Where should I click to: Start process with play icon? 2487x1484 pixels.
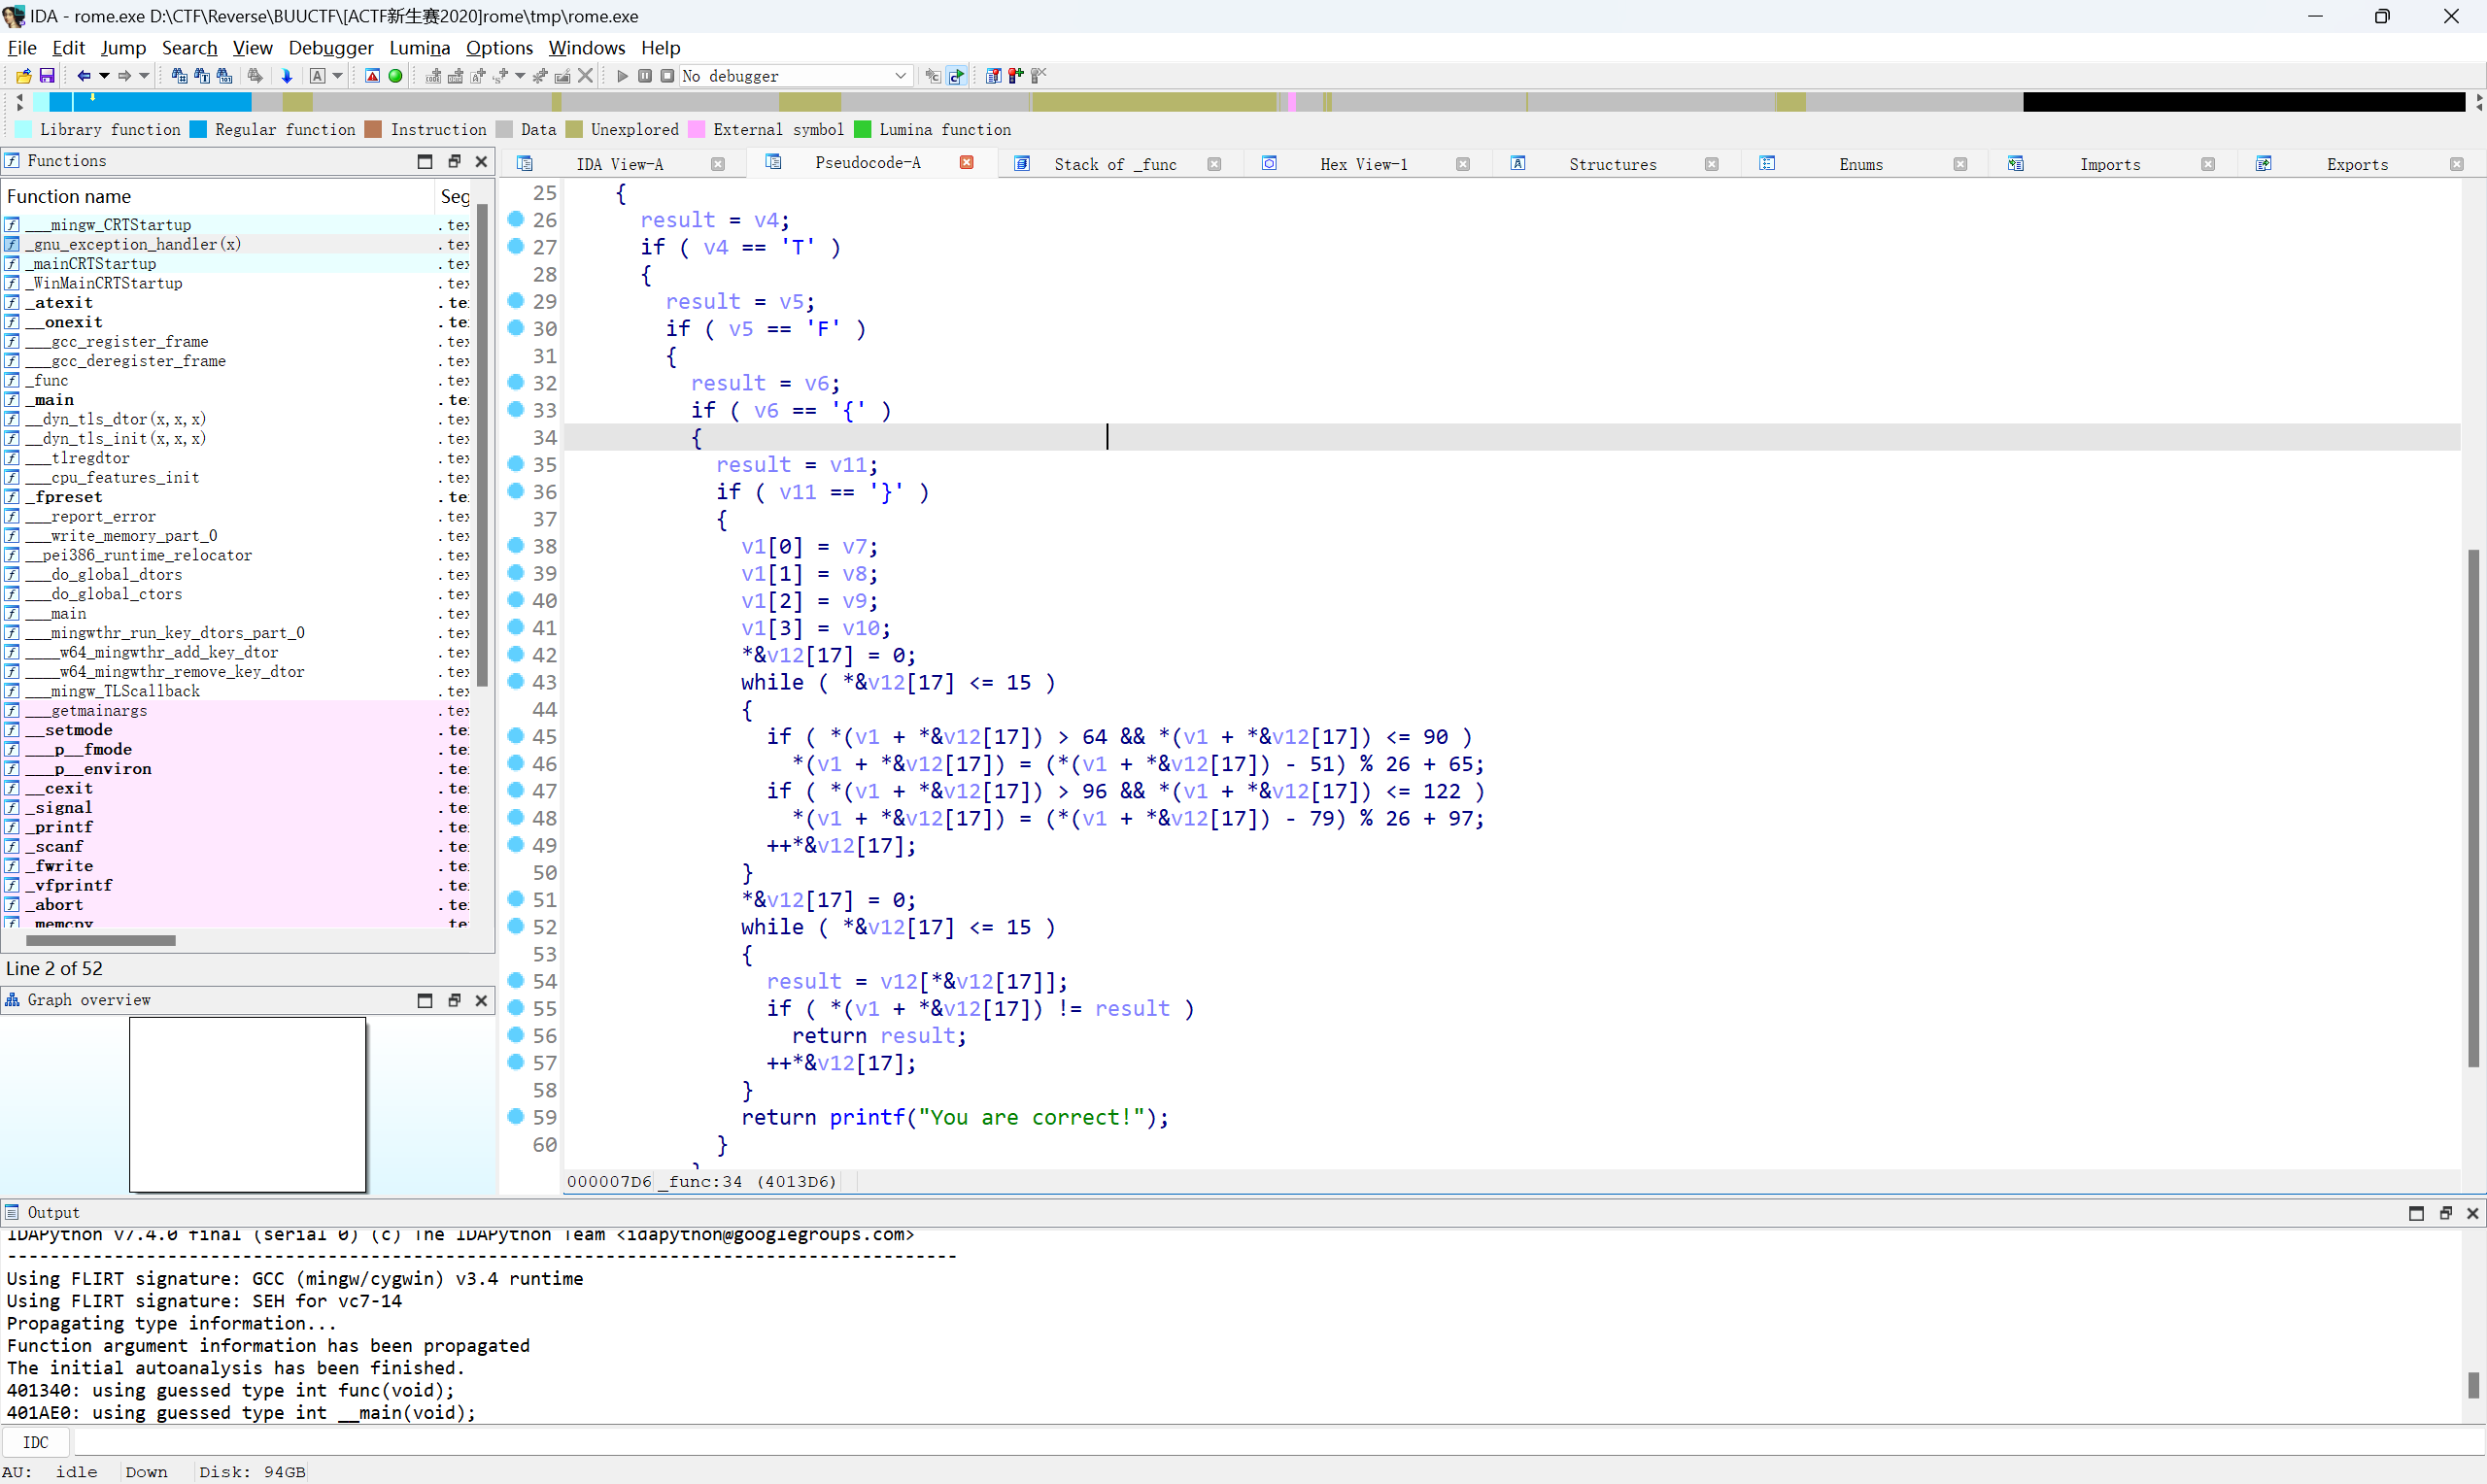click(622, 76)
